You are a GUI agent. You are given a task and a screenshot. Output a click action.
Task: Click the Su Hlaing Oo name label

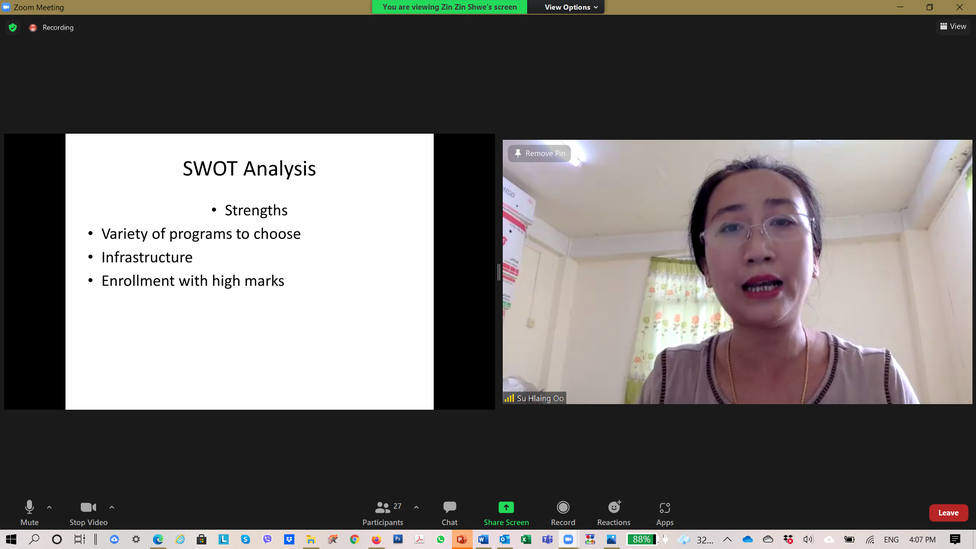[535, 398]
